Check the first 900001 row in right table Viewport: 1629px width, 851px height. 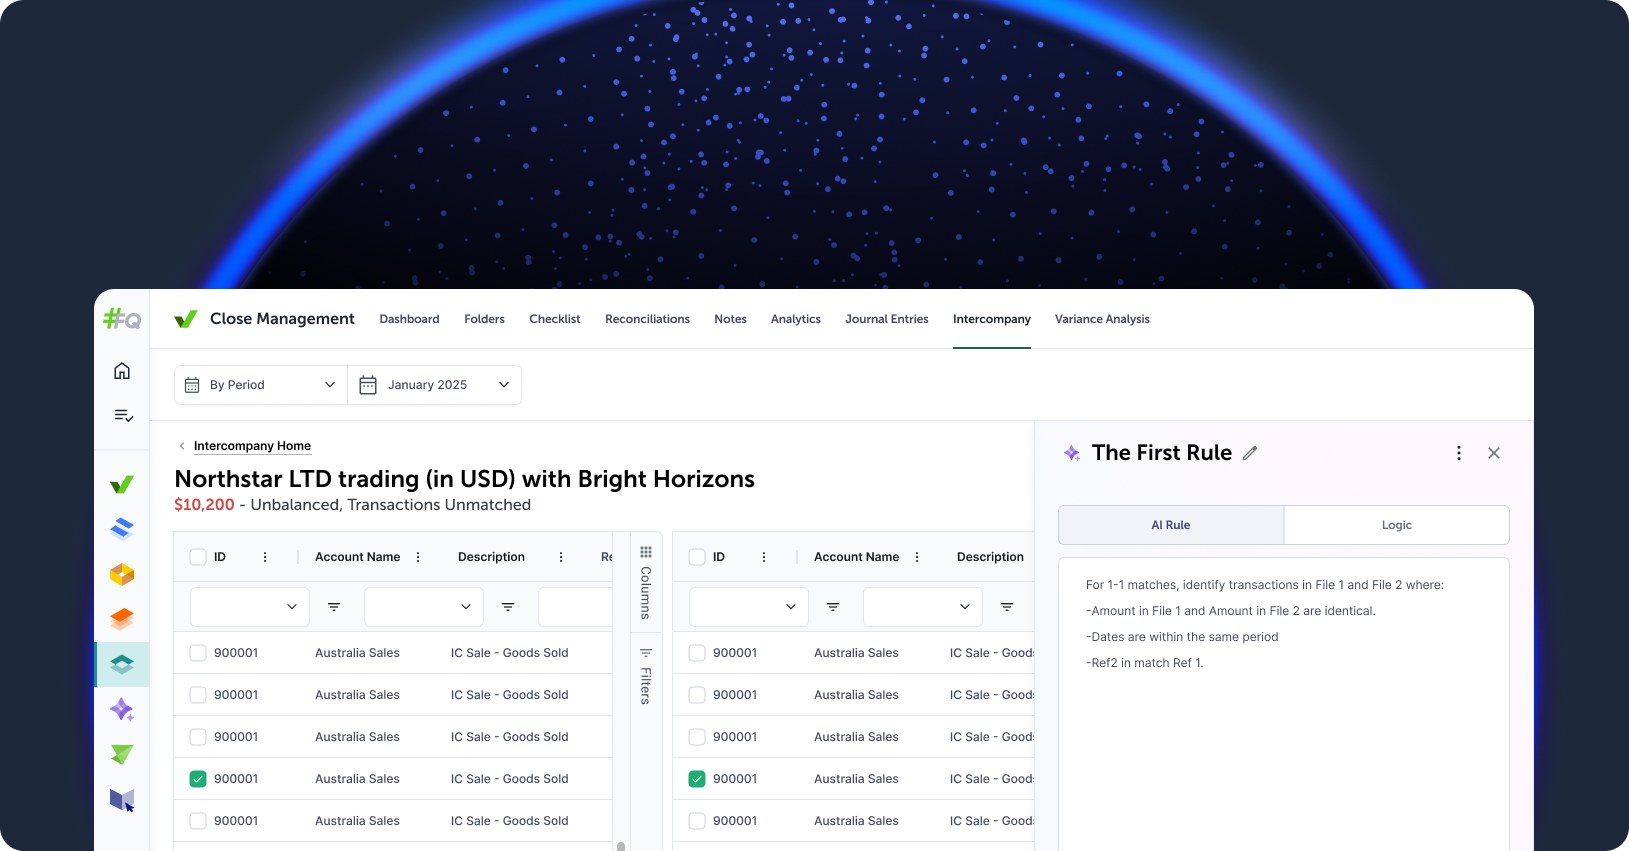coord(697,653)
